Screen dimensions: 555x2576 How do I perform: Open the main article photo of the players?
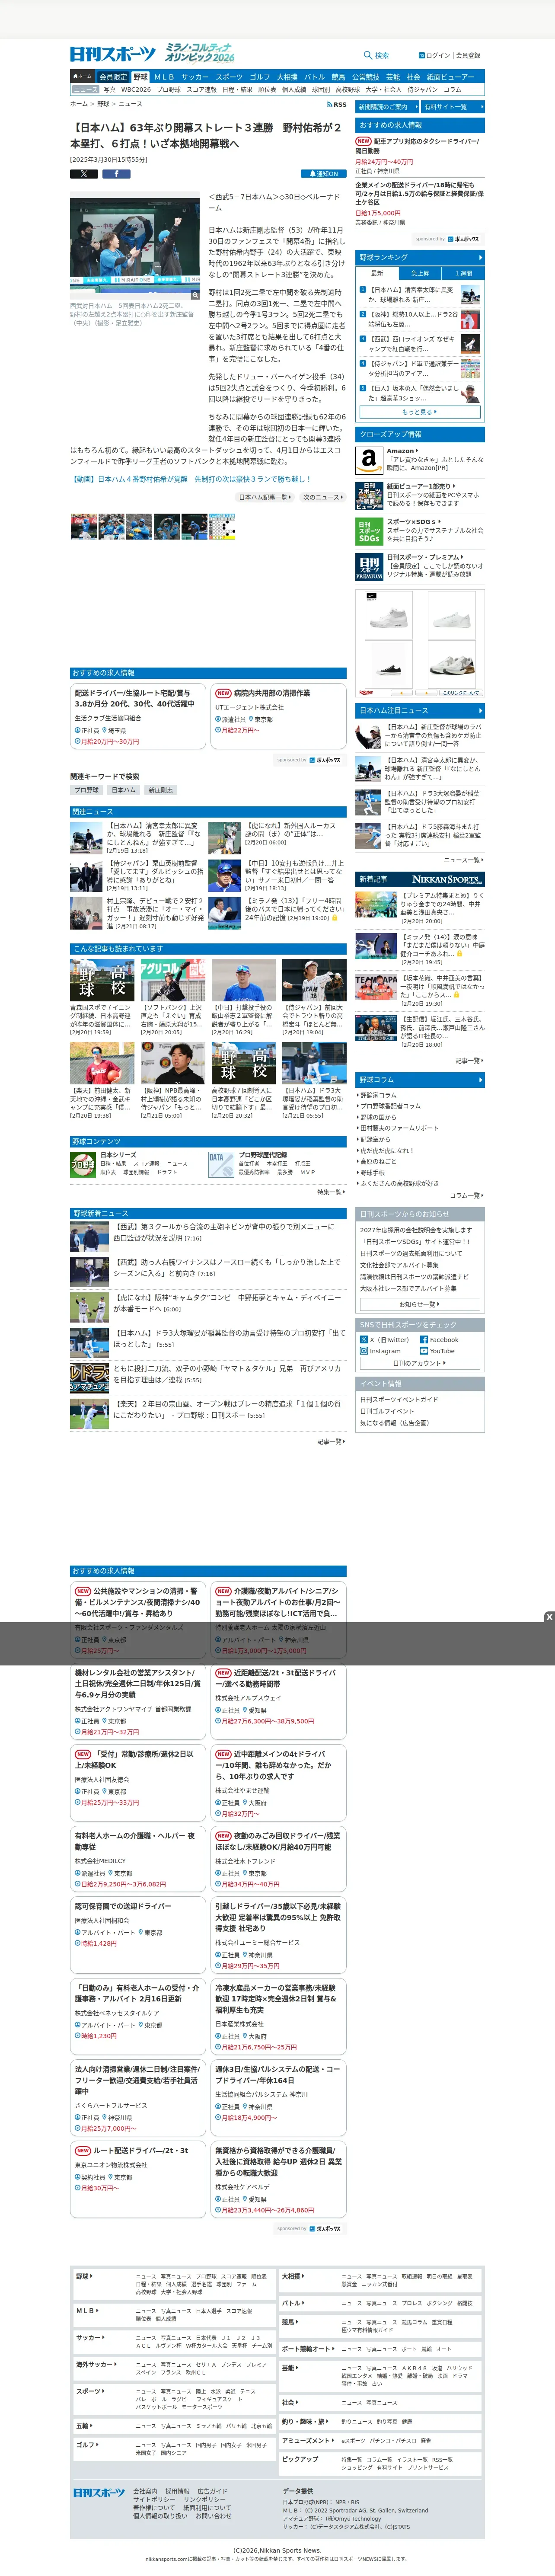point(135,247)
